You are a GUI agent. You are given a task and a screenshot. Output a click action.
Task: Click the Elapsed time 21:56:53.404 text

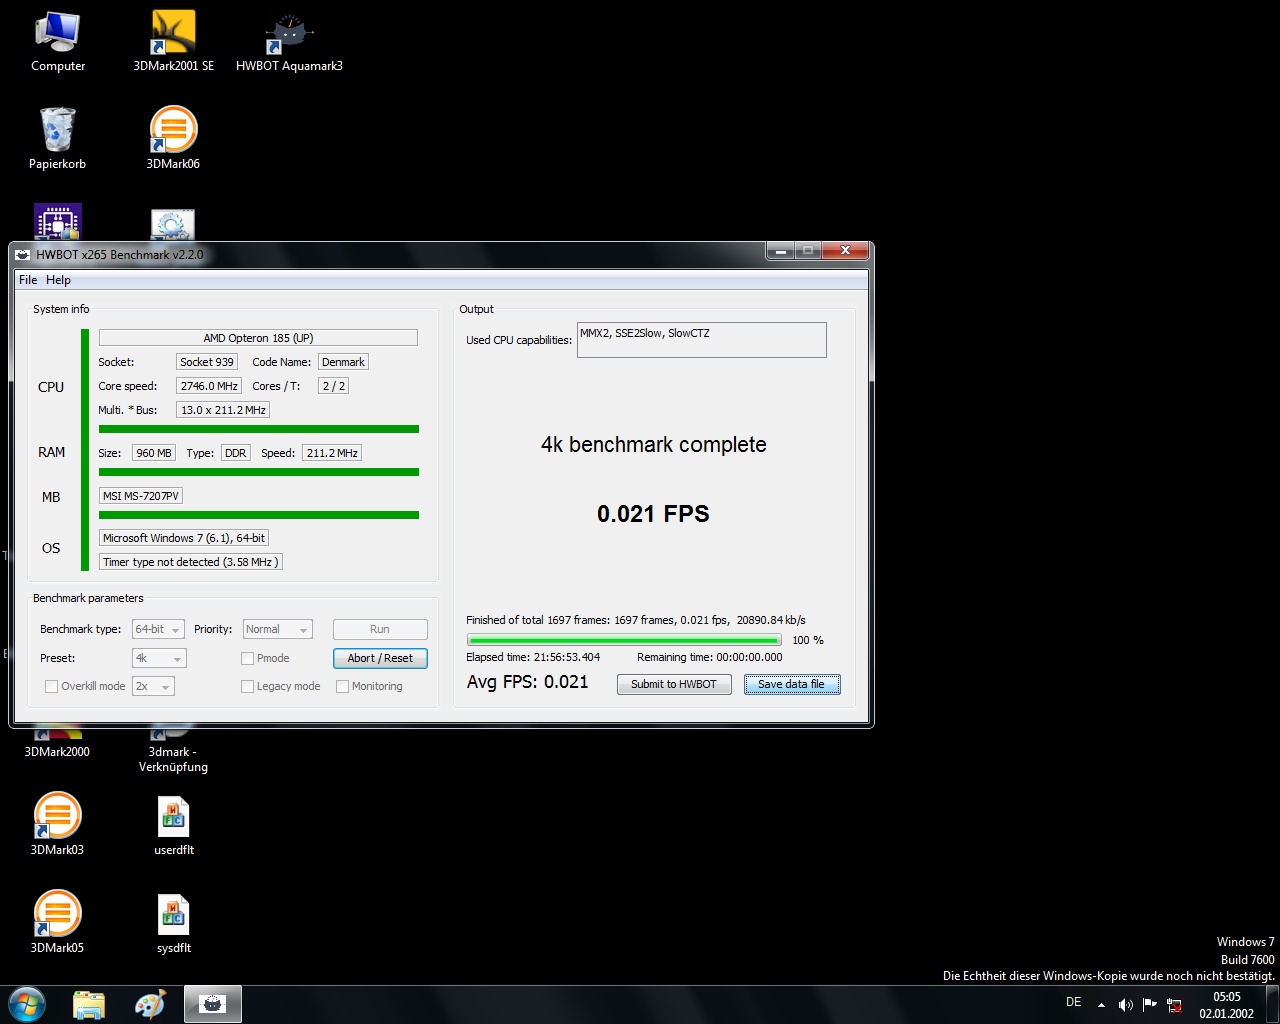click(x=533, y=657)
